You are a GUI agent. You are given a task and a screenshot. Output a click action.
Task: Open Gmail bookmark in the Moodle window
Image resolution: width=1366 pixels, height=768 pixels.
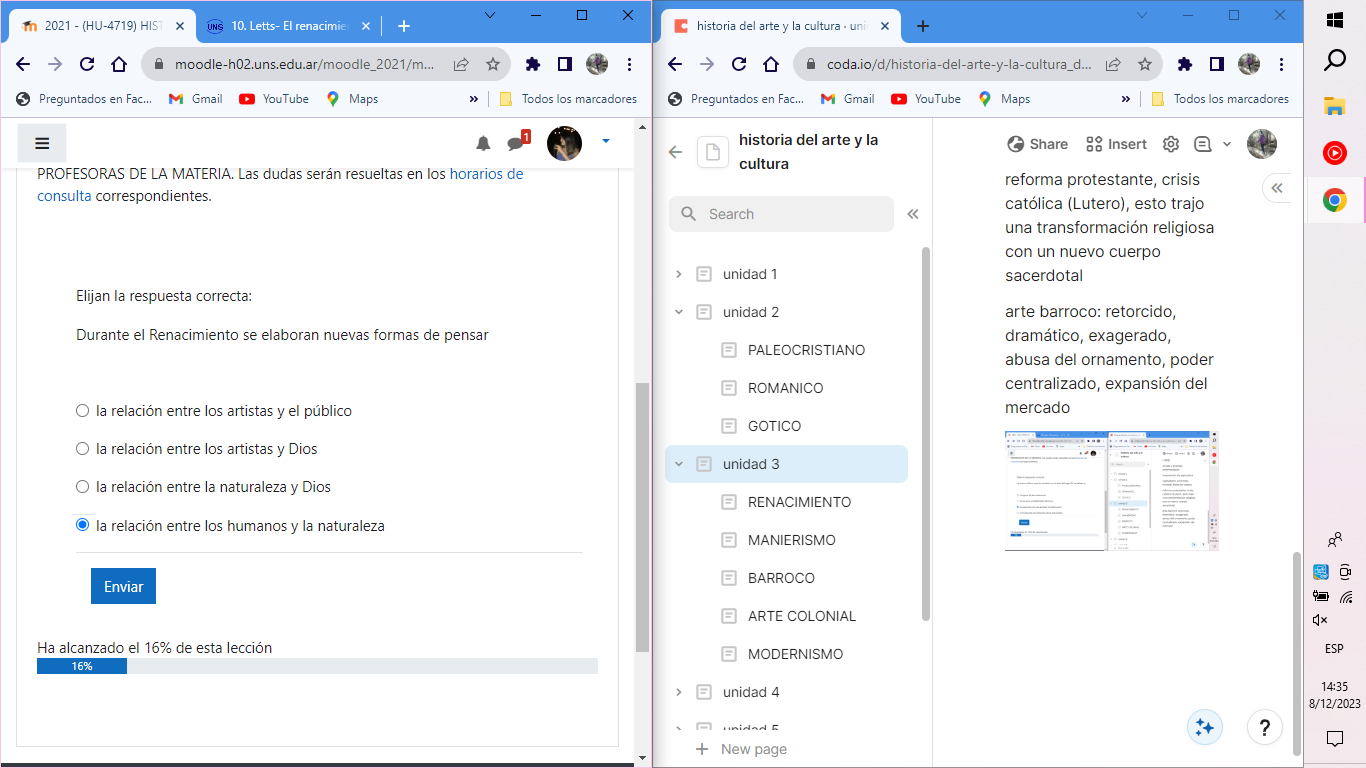[196, 99]
